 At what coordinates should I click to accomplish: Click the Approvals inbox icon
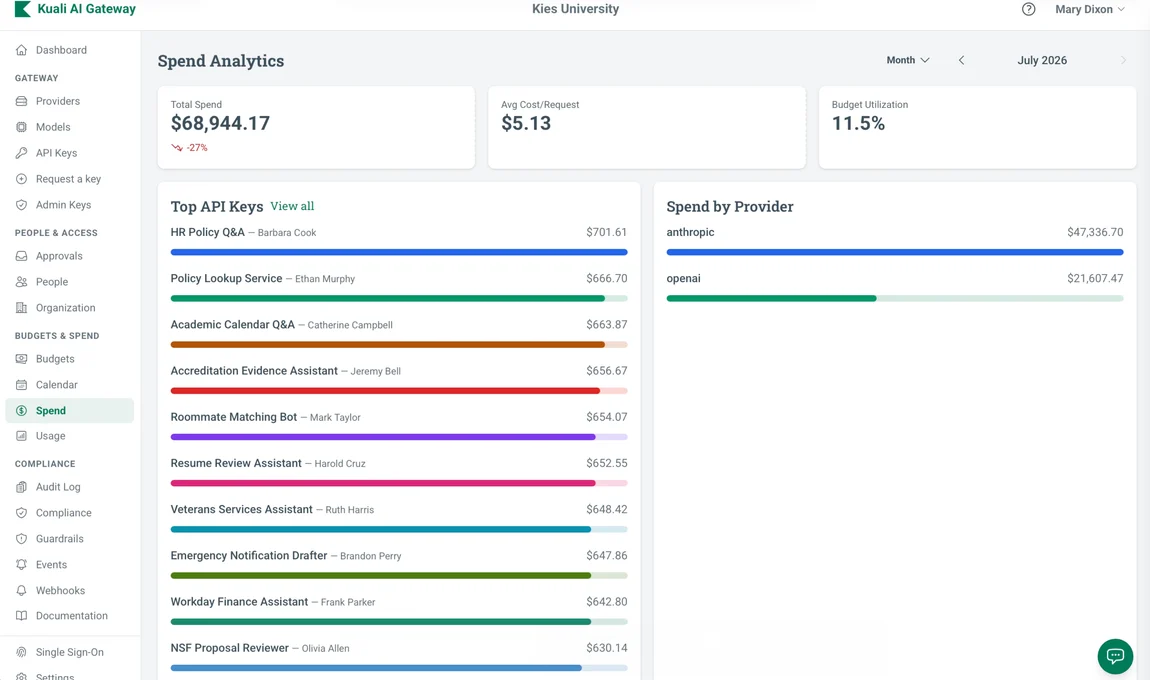click(x=21, y=256)
